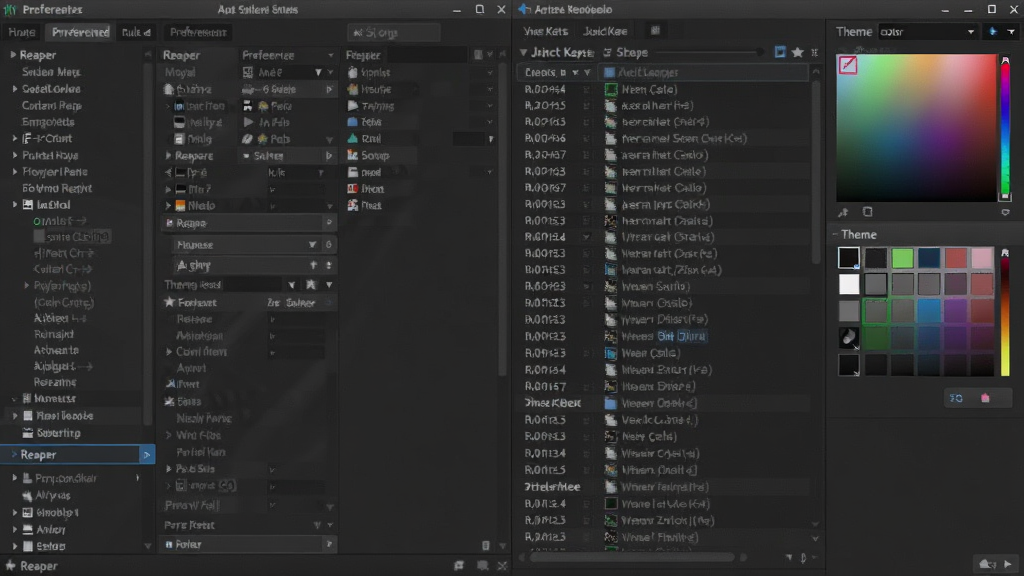The image size is (1024, 576).
Task: Open the fourth Preferences tab
Action: (x=198, y=32)
